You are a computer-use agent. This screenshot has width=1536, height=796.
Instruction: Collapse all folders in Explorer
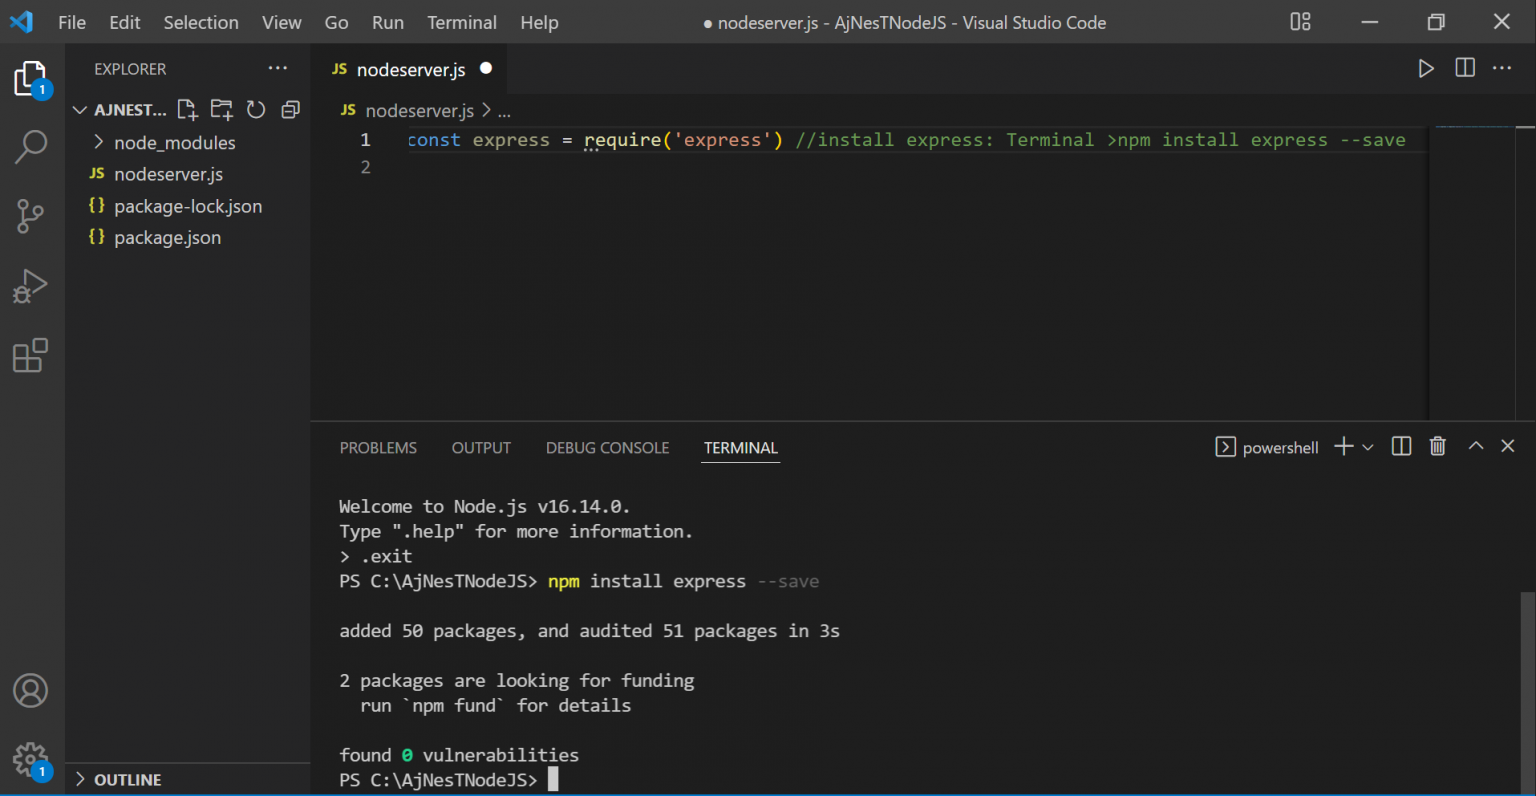[290, 110]
